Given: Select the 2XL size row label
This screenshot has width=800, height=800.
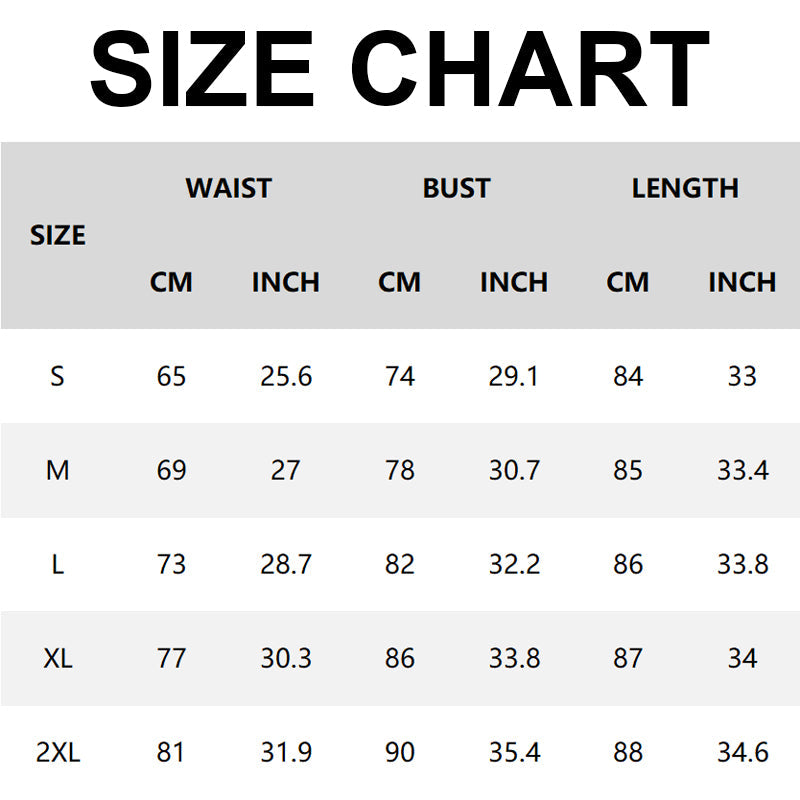Looking at the screenshot, I should point(58,752).
